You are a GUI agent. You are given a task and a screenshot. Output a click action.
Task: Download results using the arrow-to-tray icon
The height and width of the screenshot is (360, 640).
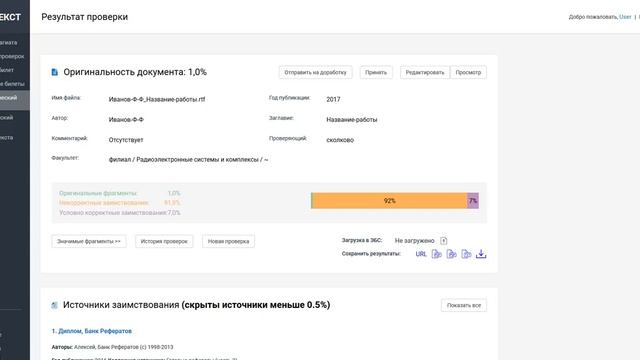click(x=481, y=254)
